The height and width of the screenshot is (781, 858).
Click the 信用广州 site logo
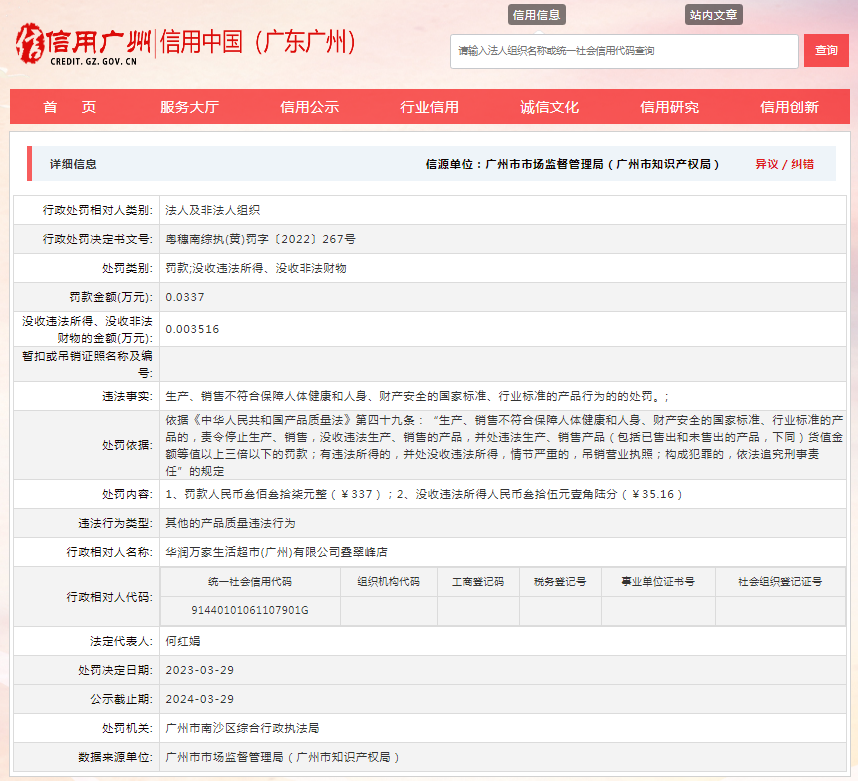[x=83, y=44]
